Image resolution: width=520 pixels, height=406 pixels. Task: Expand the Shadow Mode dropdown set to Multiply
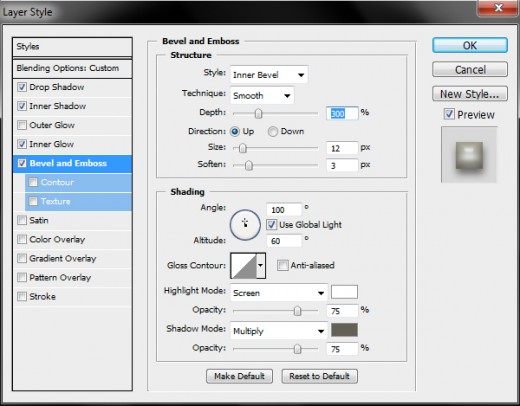[279, 331]
